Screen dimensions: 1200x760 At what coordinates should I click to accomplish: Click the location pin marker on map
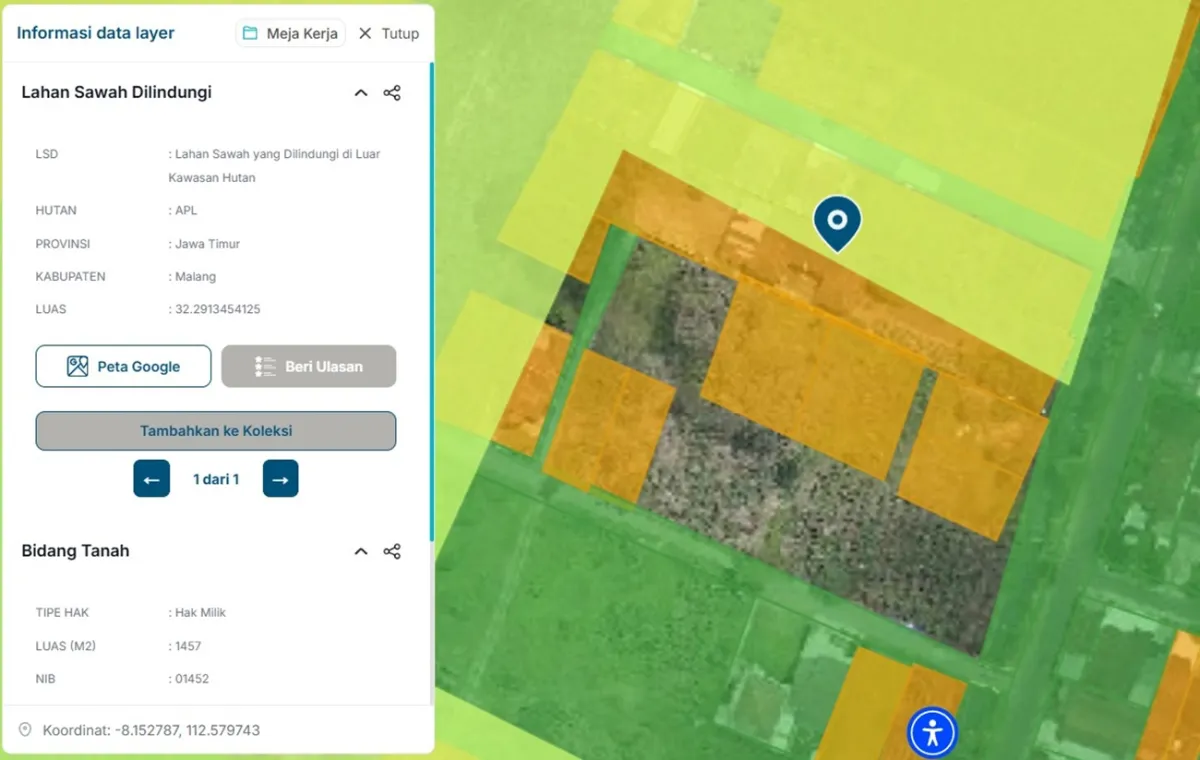tap(837, 224)
